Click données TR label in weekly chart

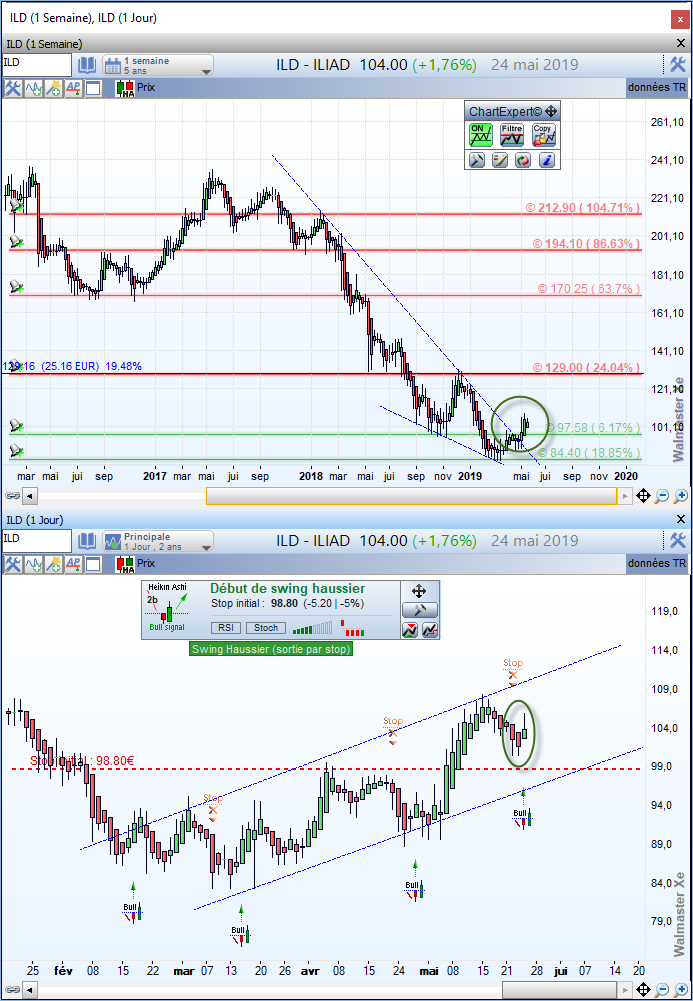click(x=657, y=88)
